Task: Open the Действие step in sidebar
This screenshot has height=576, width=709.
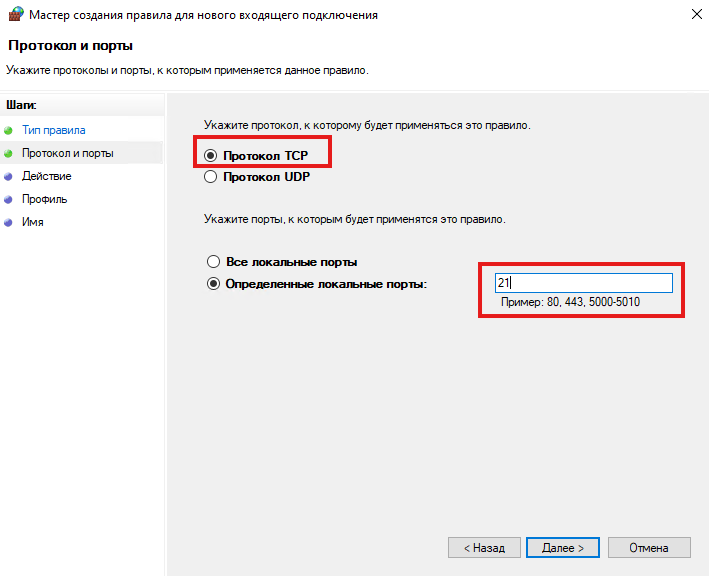Action: coord(46,176)
